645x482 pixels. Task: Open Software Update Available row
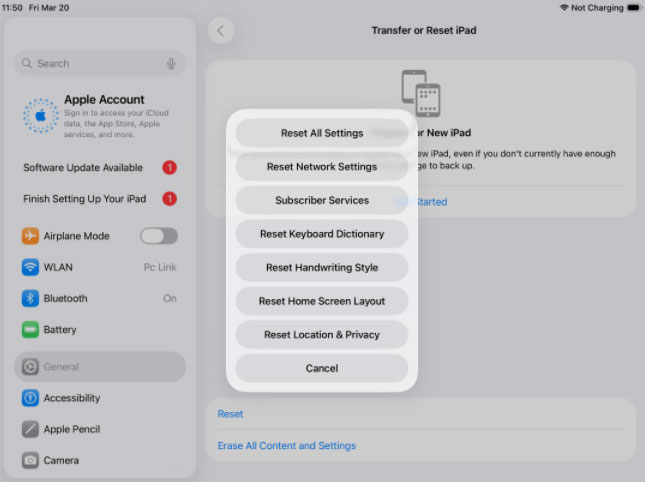100,167
